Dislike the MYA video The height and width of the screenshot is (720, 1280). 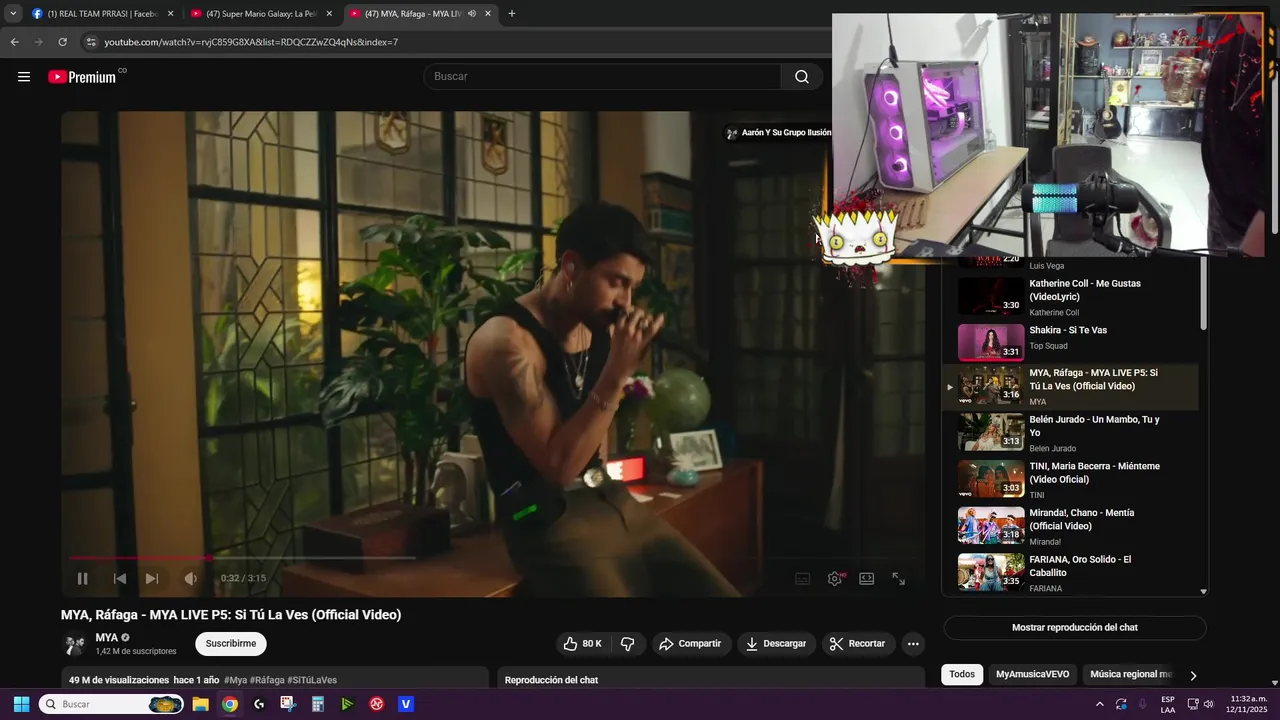pyautogui.click(x=628, y=644)
